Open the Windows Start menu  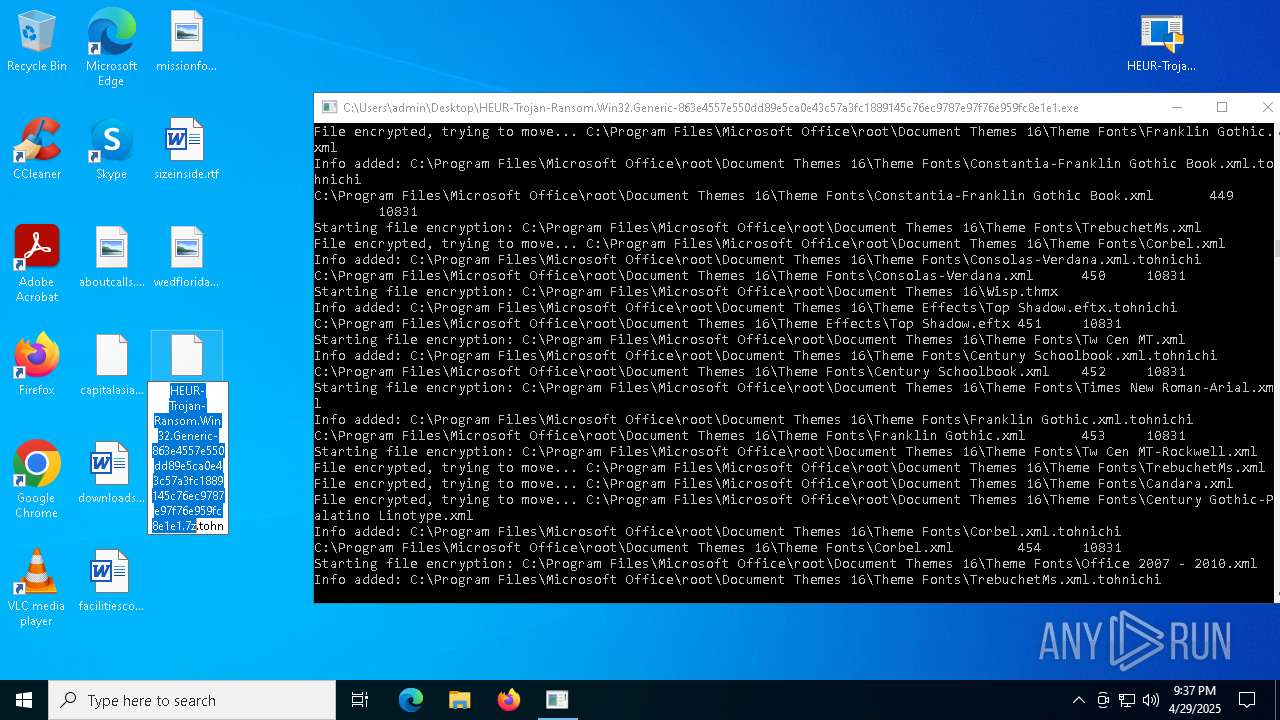point(24,700)
